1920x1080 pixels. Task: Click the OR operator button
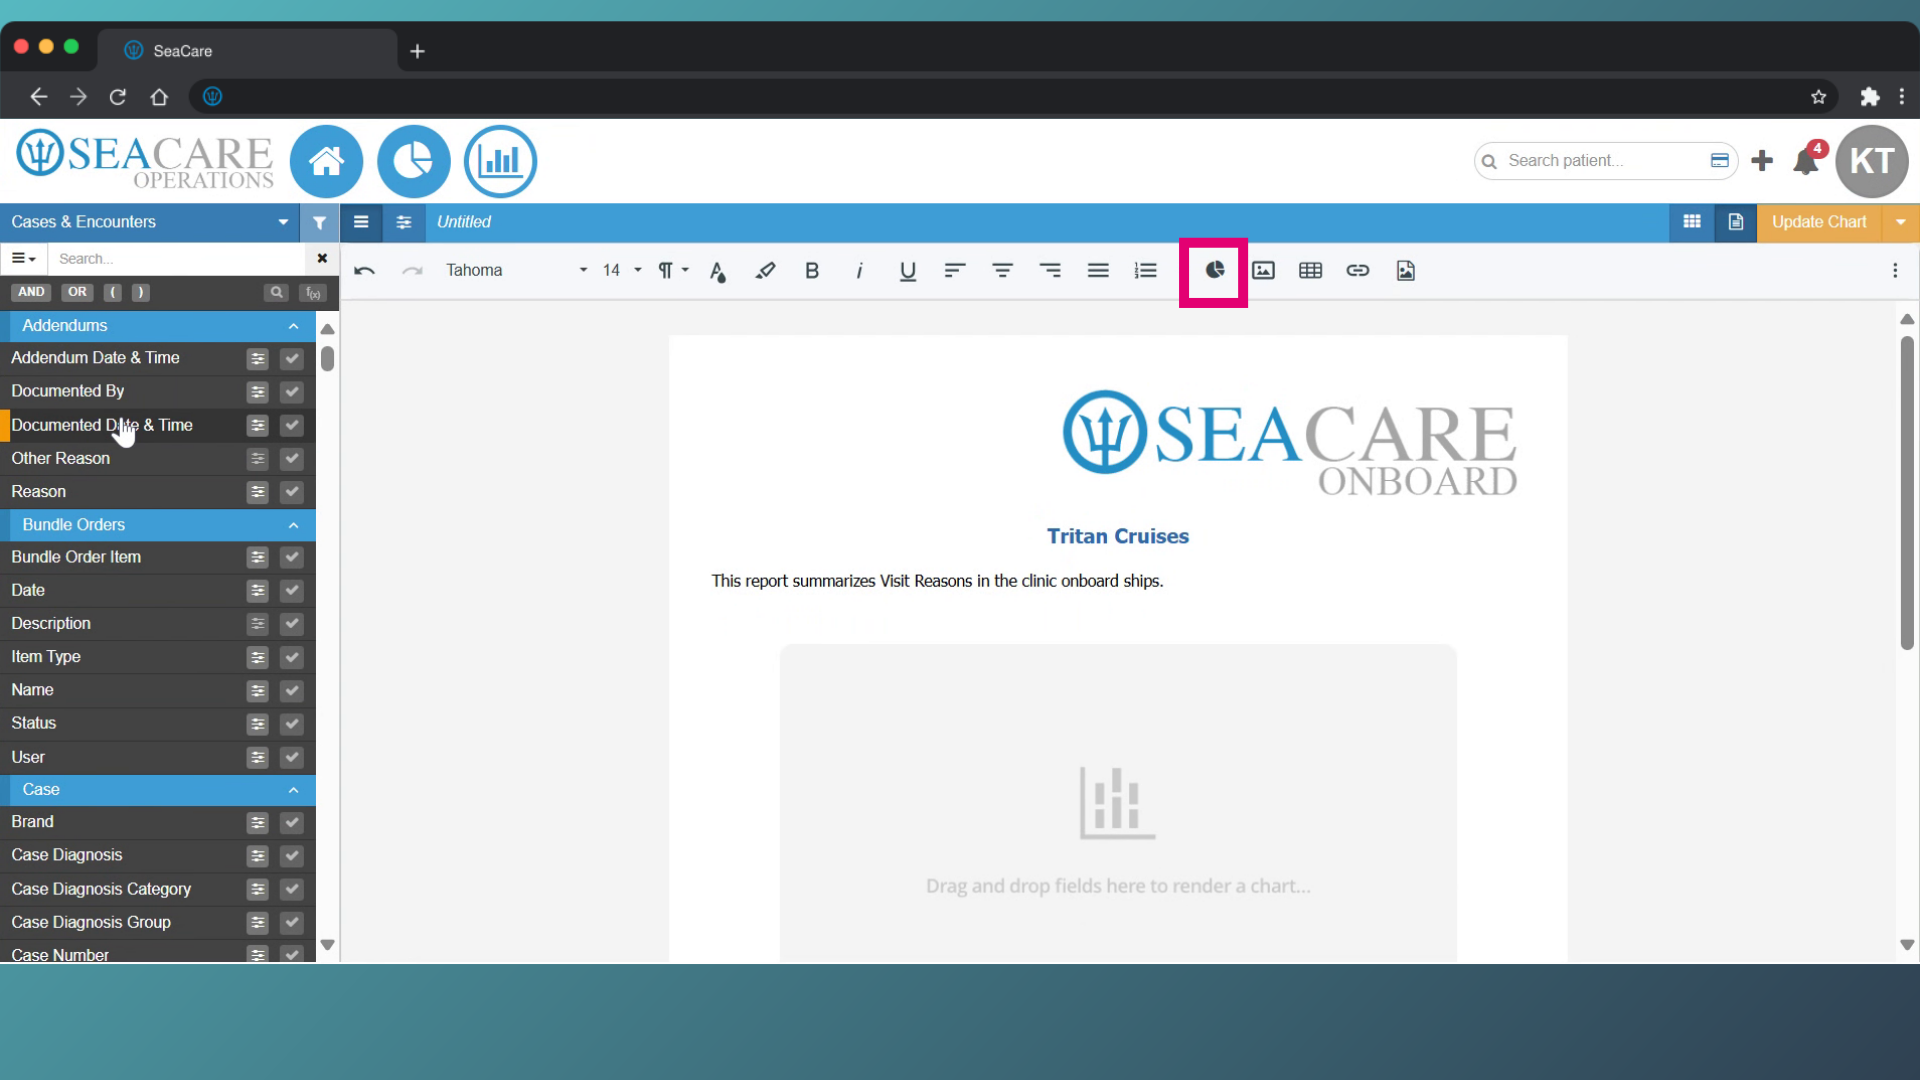[x=77, y=292]
